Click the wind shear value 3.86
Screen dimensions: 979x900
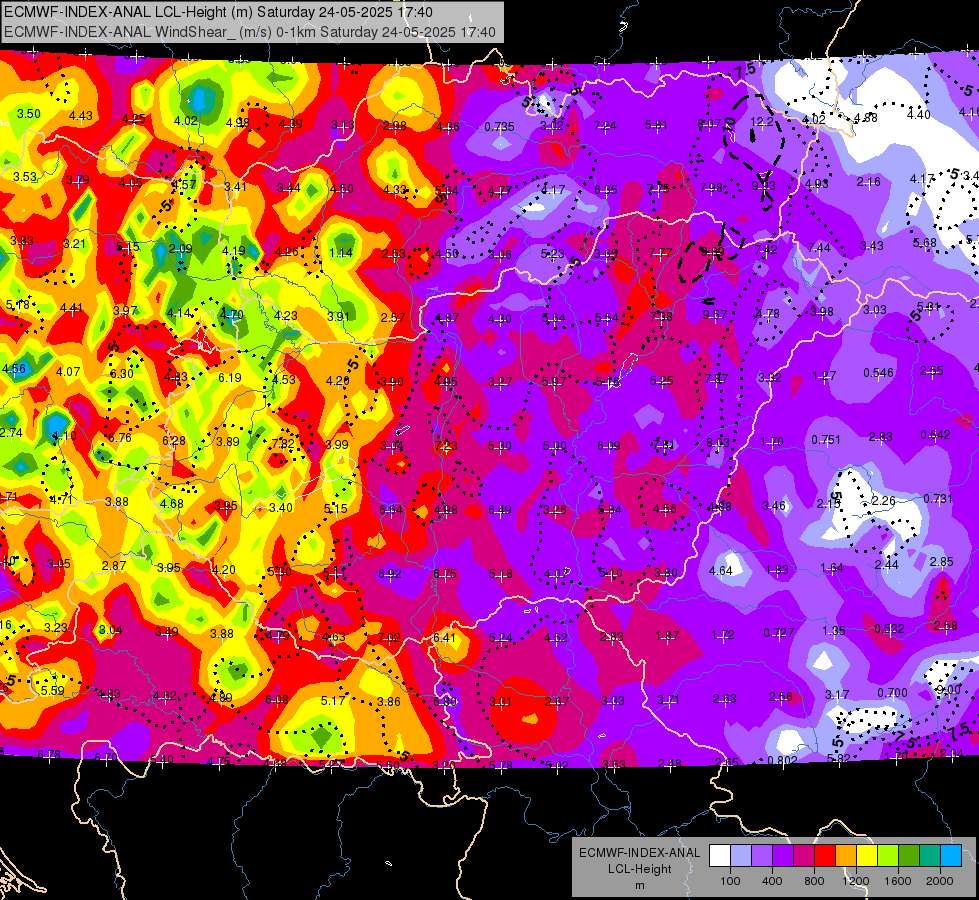coord(388,701)
